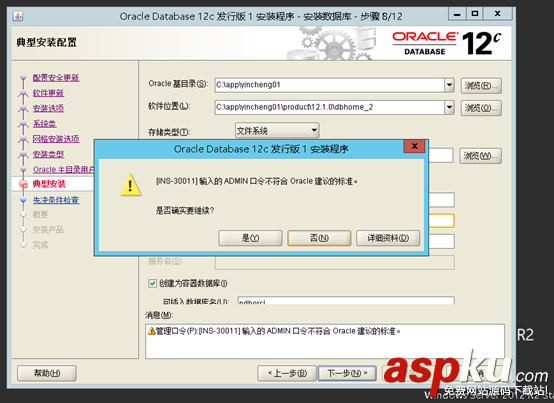Click 浏览(R) browse button for base directory
554x403 pixels.
481,86
